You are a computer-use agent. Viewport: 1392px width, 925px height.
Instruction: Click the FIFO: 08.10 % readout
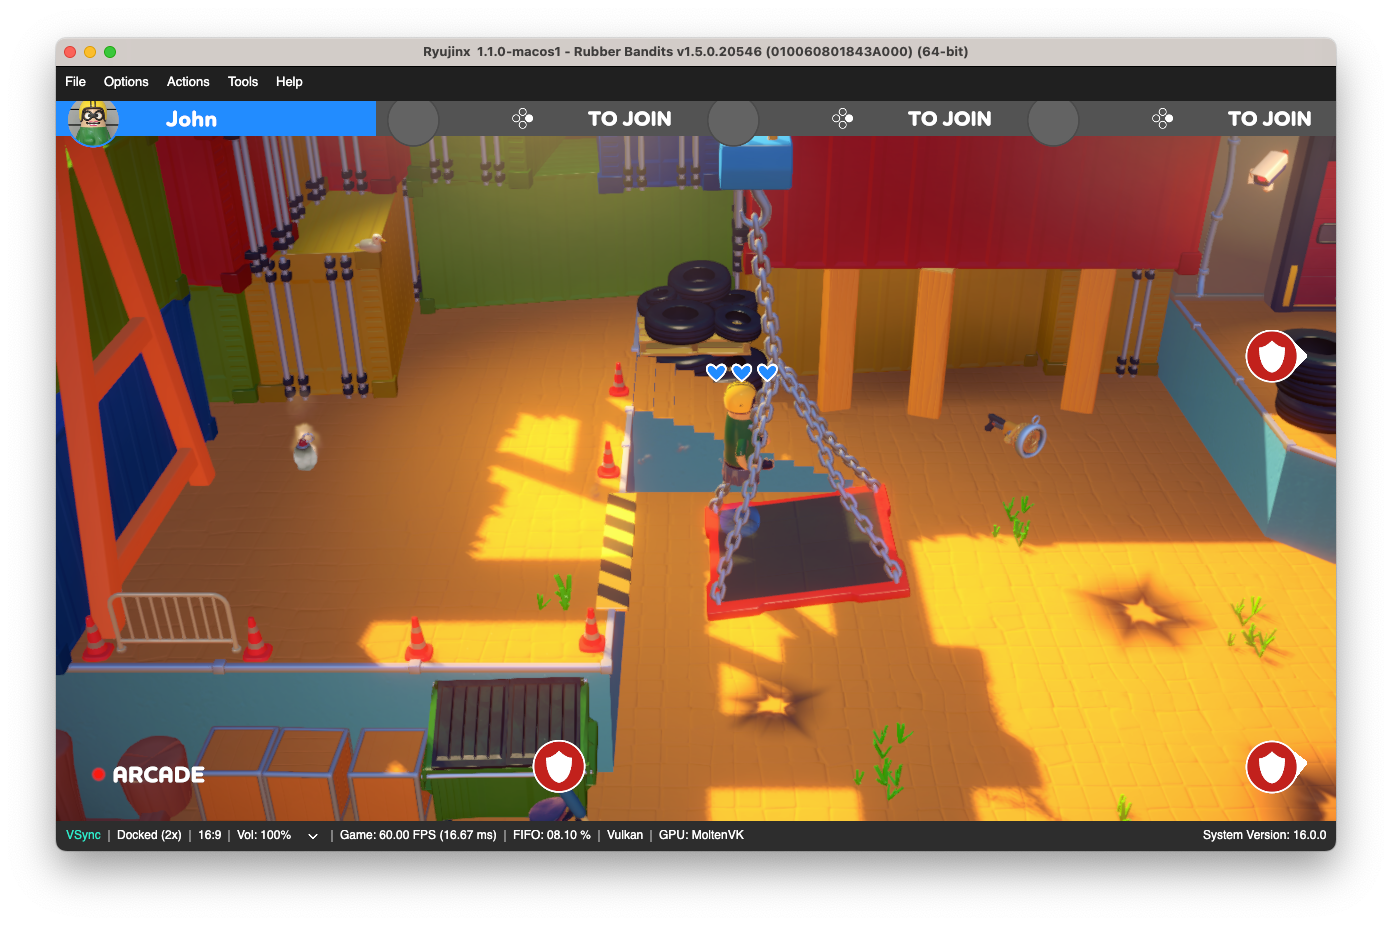(552, 835)
